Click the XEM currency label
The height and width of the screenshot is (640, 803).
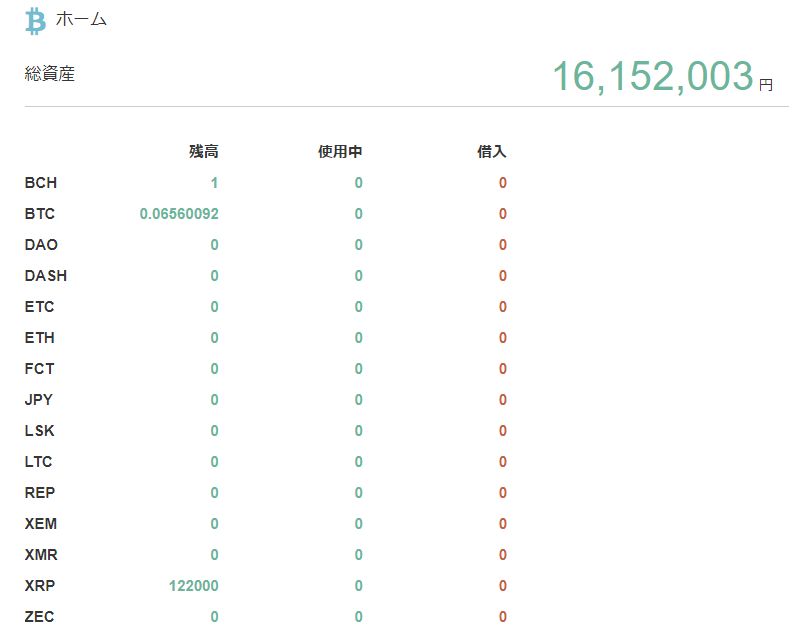pos(41,524)
